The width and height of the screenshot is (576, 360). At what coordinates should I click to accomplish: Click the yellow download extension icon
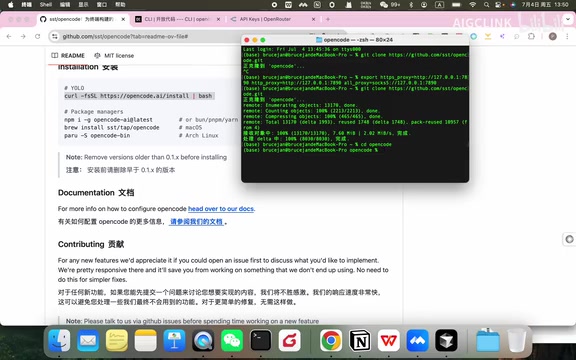coord(488,36)
